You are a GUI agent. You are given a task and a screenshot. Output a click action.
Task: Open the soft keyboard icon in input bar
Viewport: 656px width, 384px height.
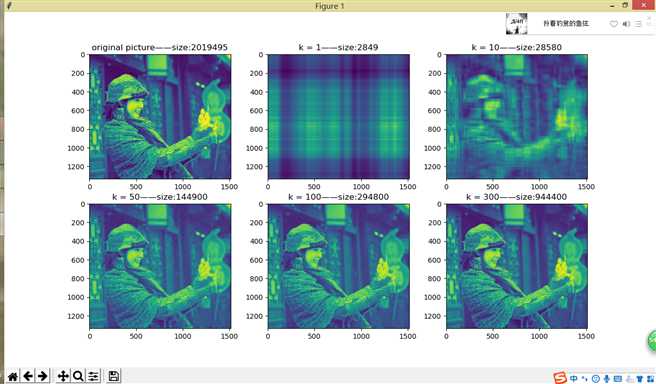pyautogui.click(x=618, y=379)
